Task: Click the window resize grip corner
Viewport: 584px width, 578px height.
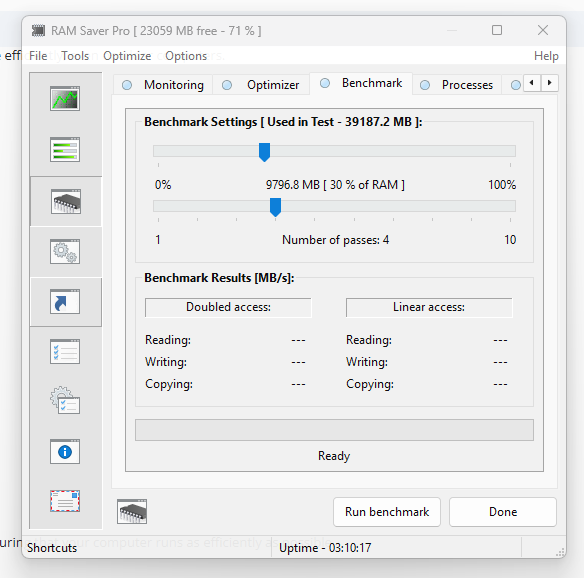Action: tap(560, 553)
